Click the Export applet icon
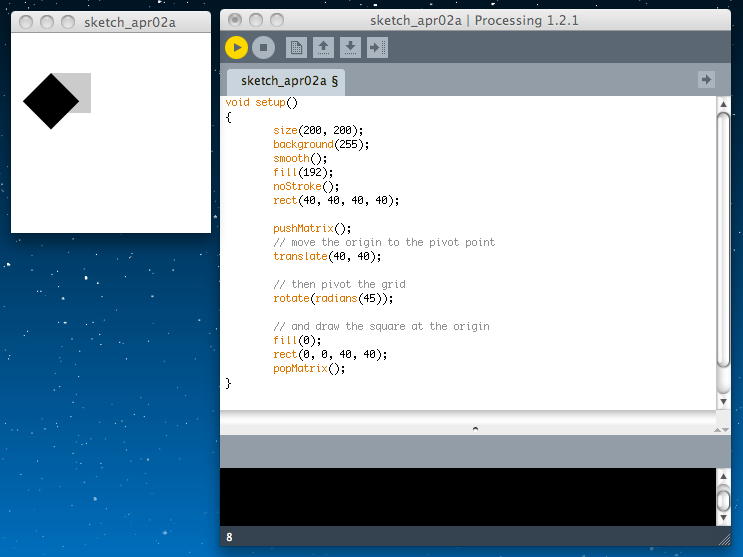The height and width of the screenshot is (557, 743). (377, 47)
